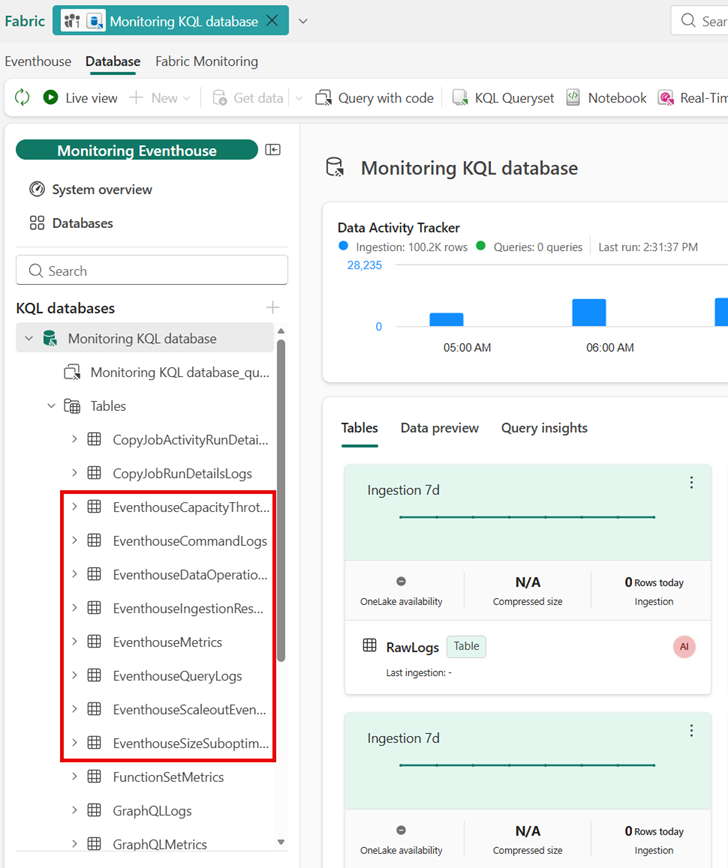This screenshot has width=728, height=868.
Task: Click the Tables folder icon
Action: coord(72,406)
